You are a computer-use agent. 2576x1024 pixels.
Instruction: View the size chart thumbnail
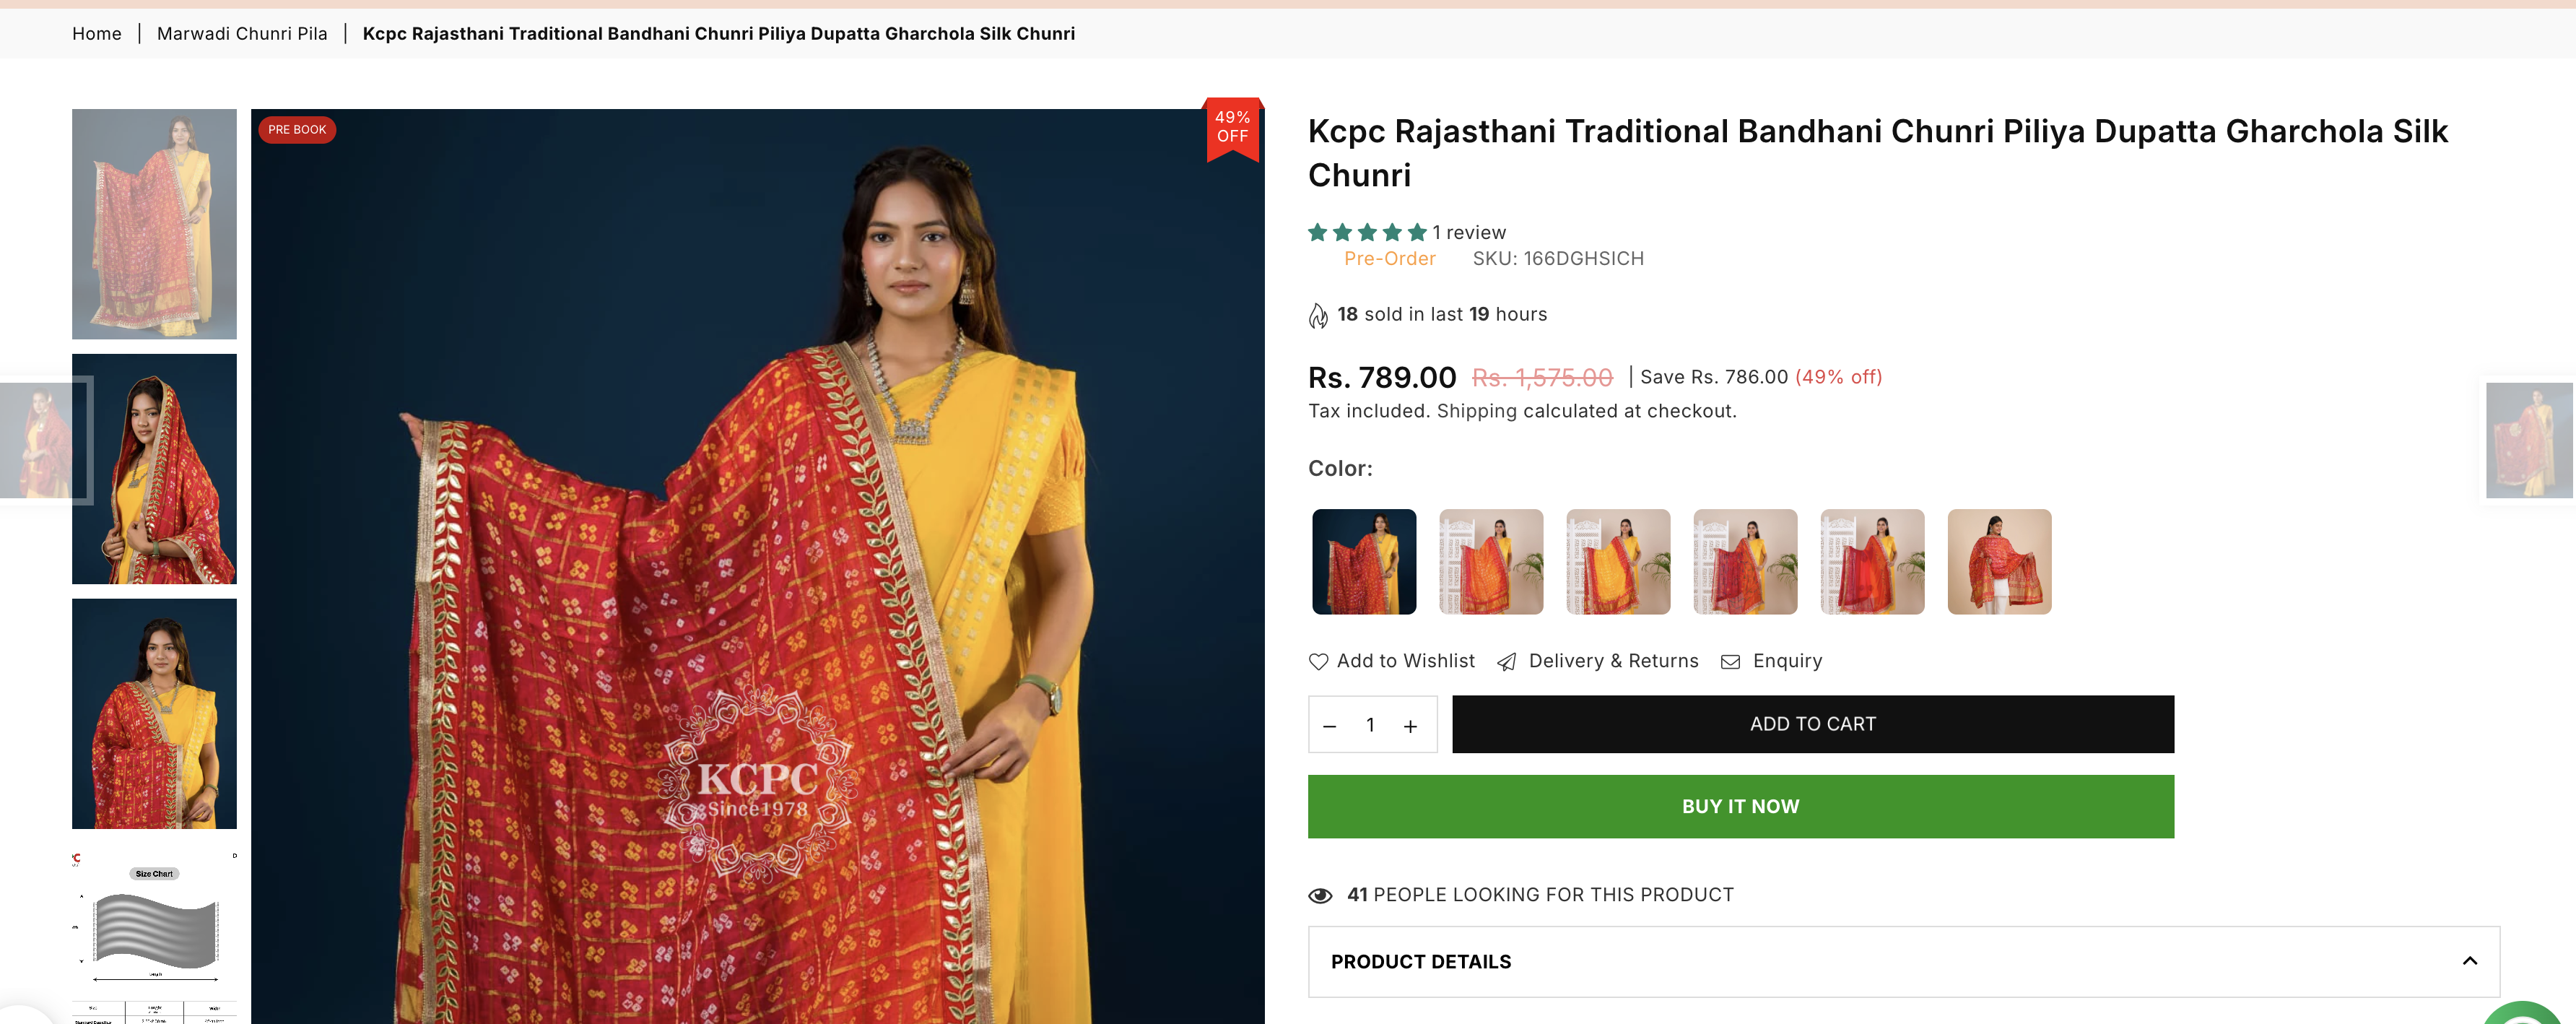coord(154,935)
